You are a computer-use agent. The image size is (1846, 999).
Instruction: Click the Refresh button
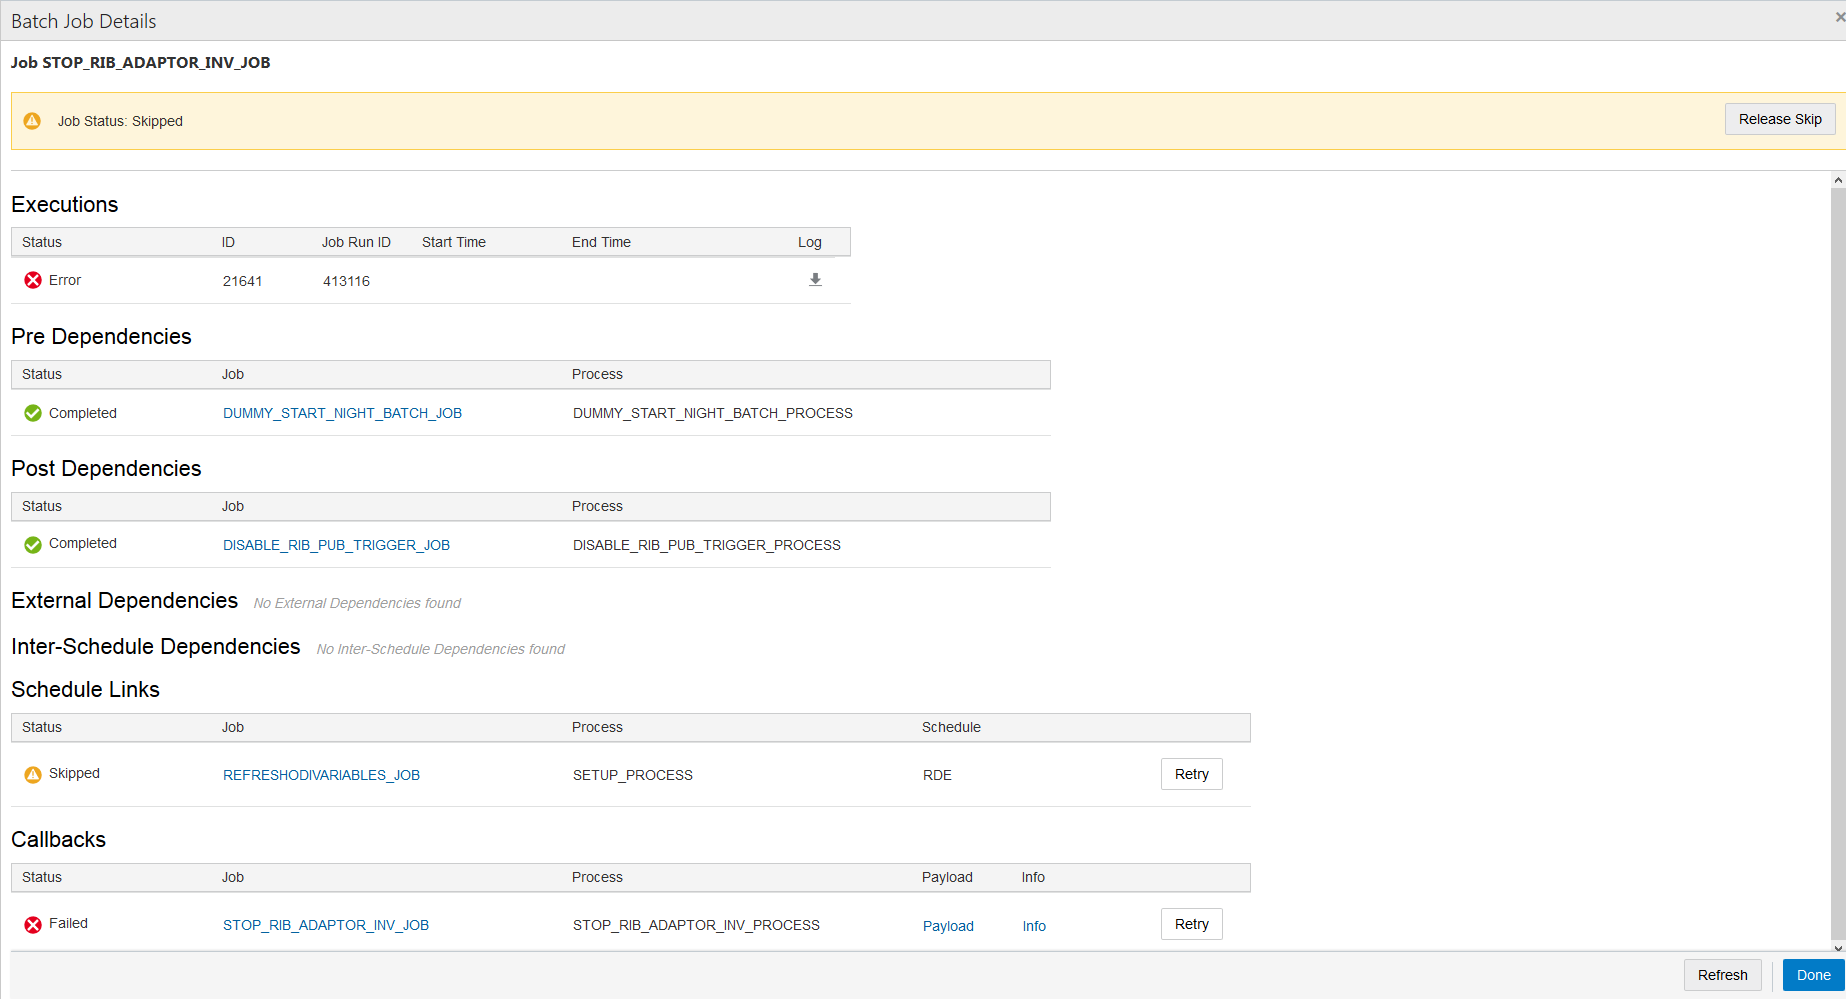pyautogui.click(x=1723, y=975)
